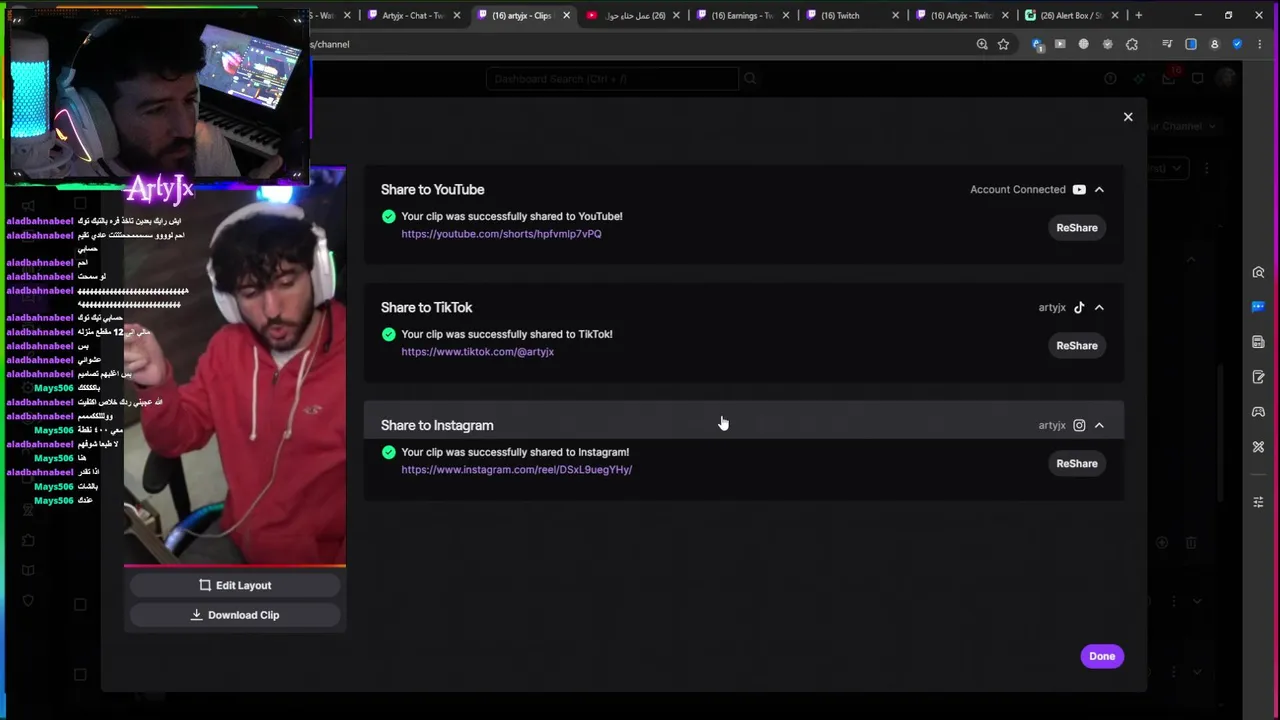This screenshot has width=1280, height=720.
Task: Click the Share to YouTube heading
Action: [x=432, y=190]
